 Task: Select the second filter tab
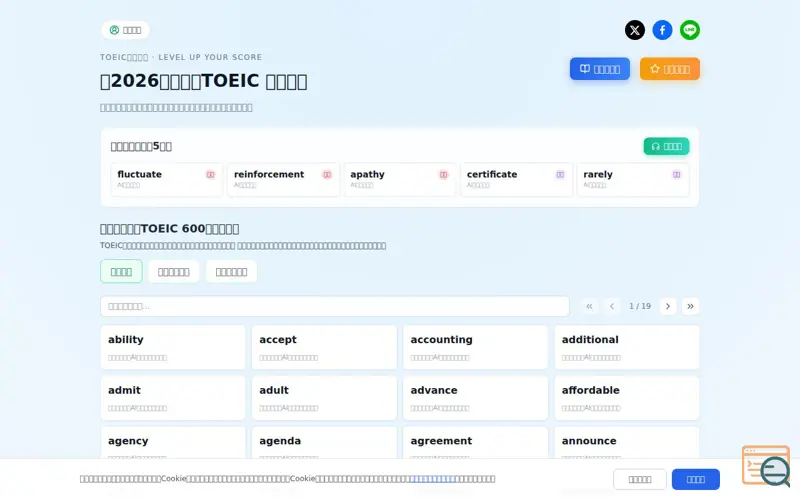[x=173, y=271]
